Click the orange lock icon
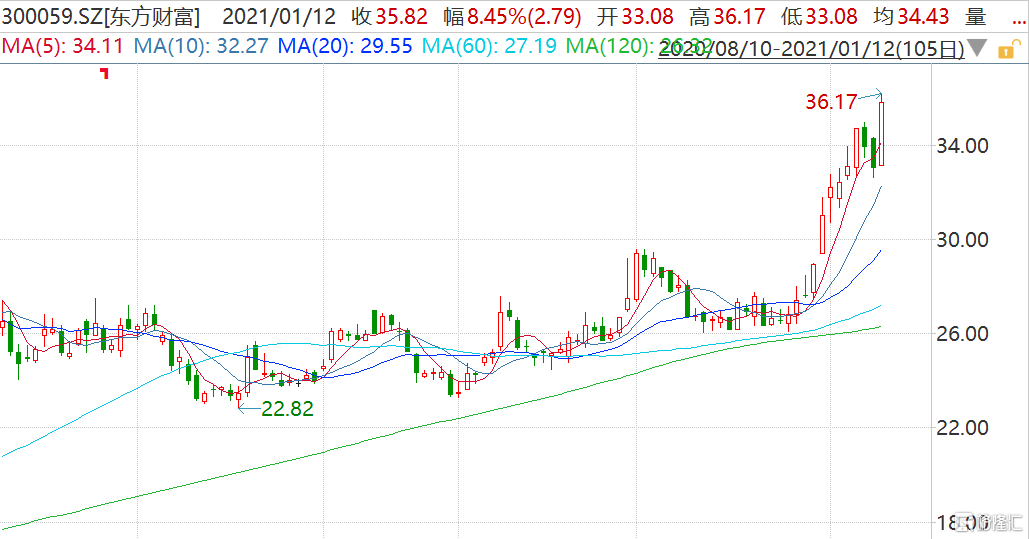 (x=1009, y=49)
